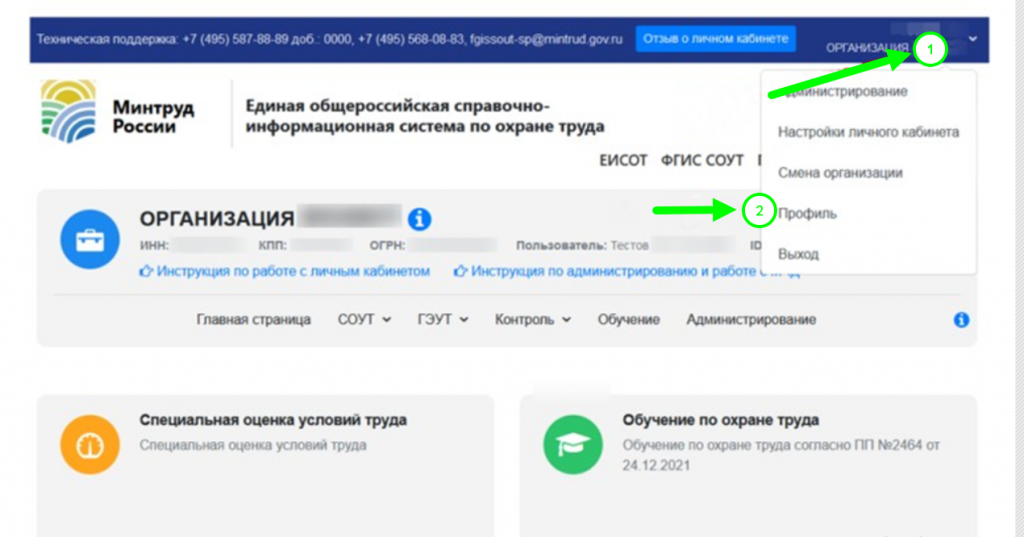Expand the СОУТ dropdown menu
1024x537 pixels.
point(364,320)
